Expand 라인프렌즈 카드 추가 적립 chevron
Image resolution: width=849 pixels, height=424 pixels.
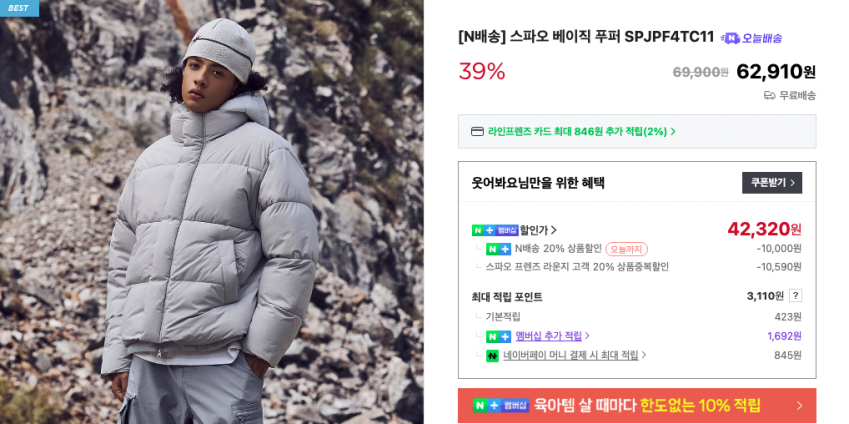(673, 132)
